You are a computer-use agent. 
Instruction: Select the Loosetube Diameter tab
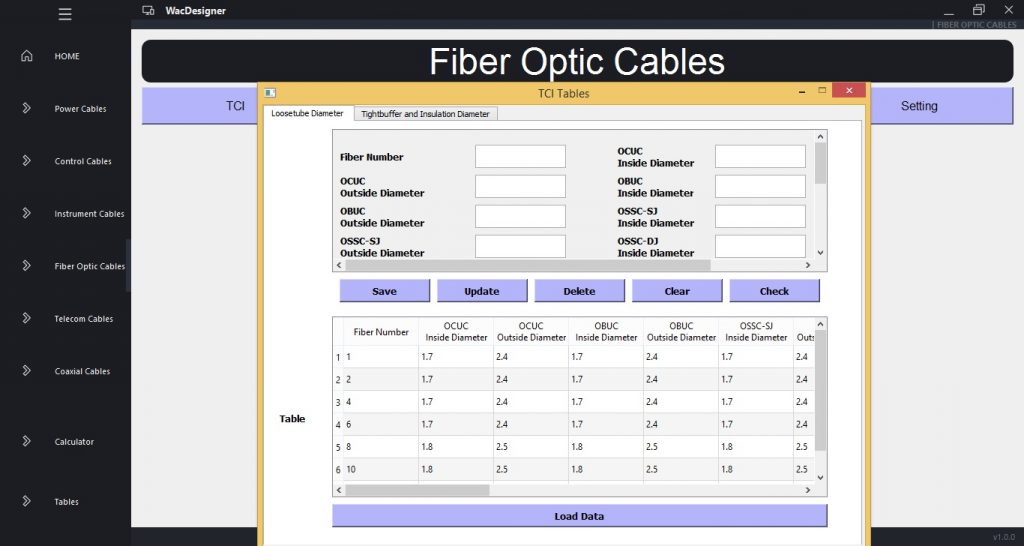[x=307, y=113]
